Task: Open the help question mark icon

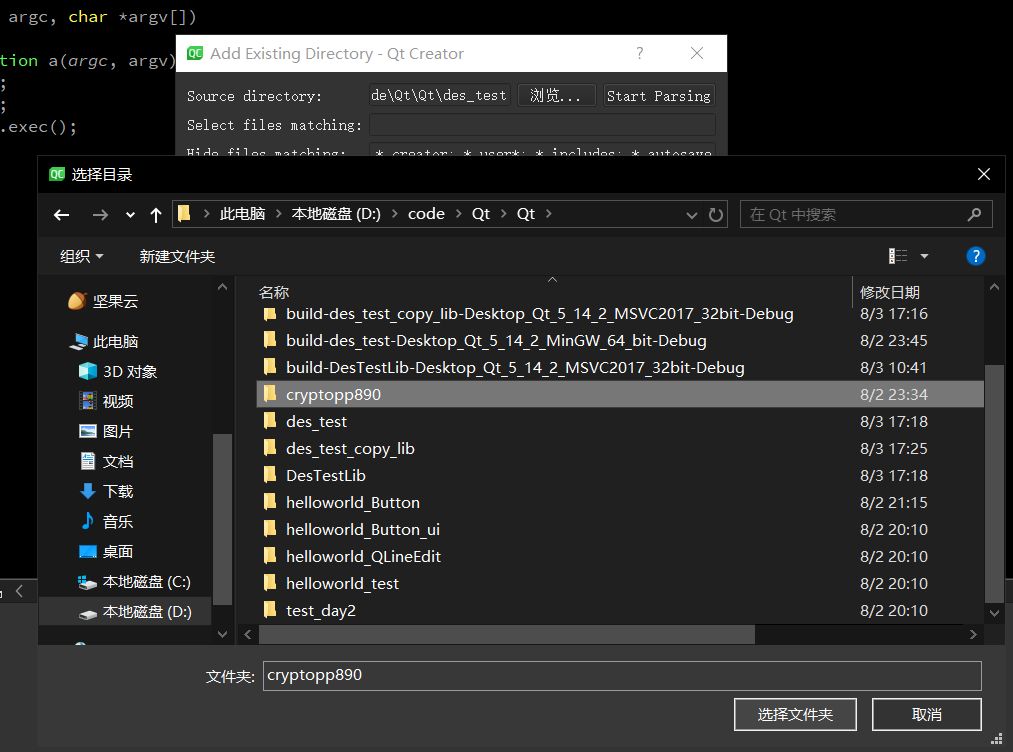Action: click(x=976, y=256)
